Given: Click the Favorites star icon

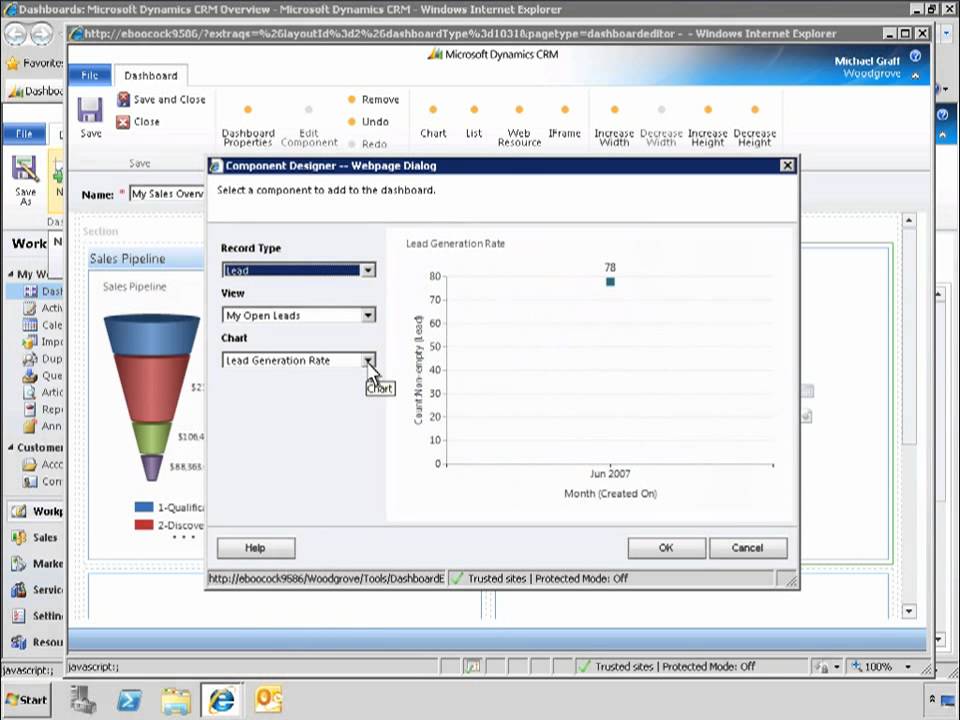Looking at the screenshot, I should point(12,63).
